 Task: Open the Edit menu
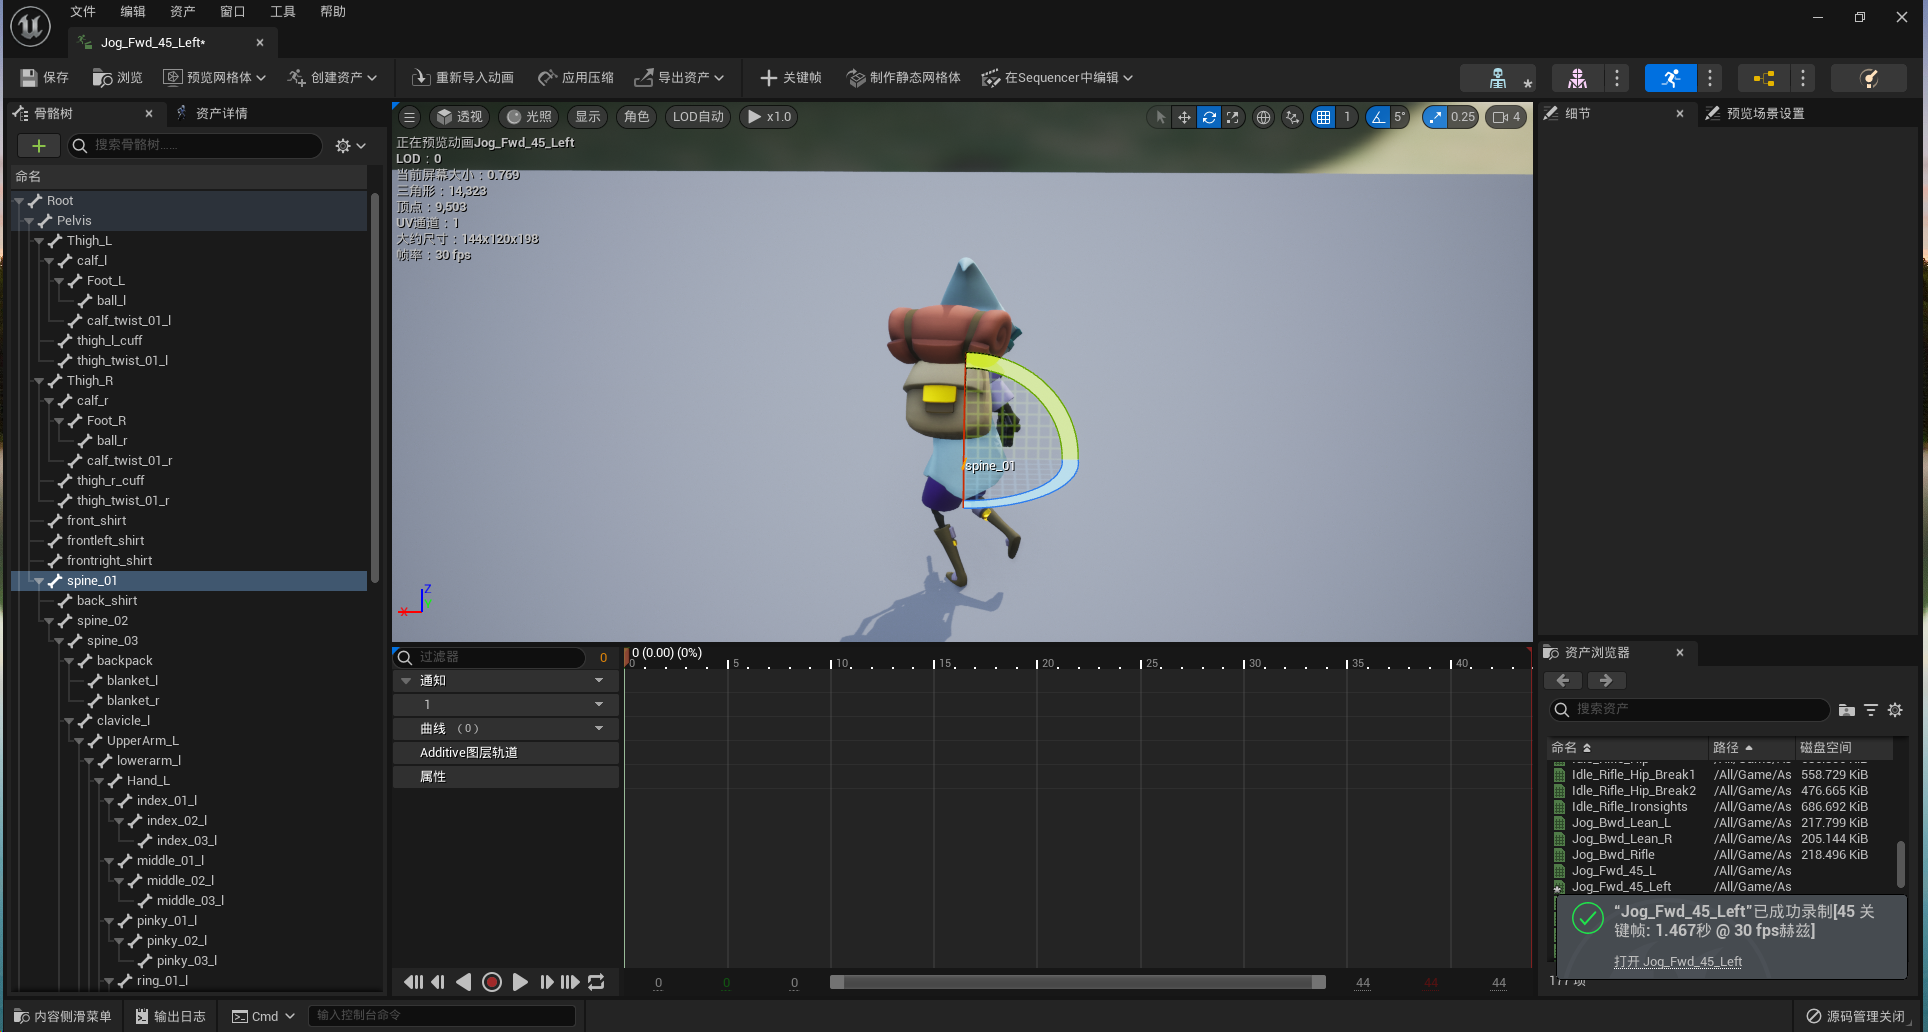[x=133, y=12]
